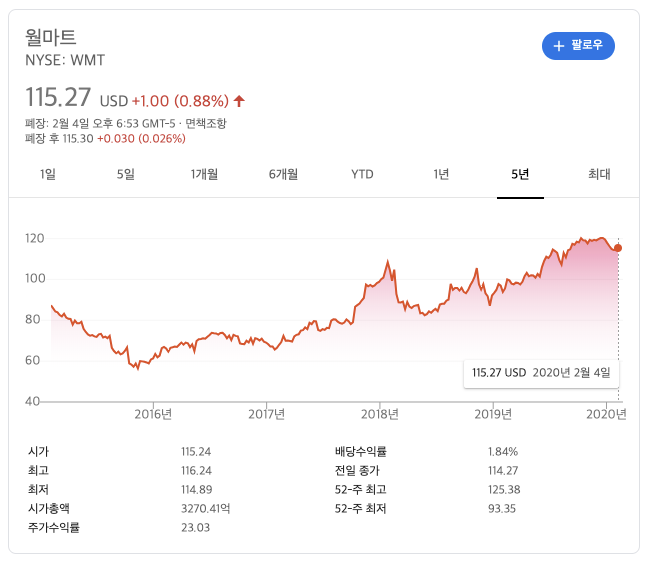Image resolution: width=648 pixels, height=563 pixels.
Task: Choose the 1년 time range
Action: pyautogui.click(x=441, y=174)
